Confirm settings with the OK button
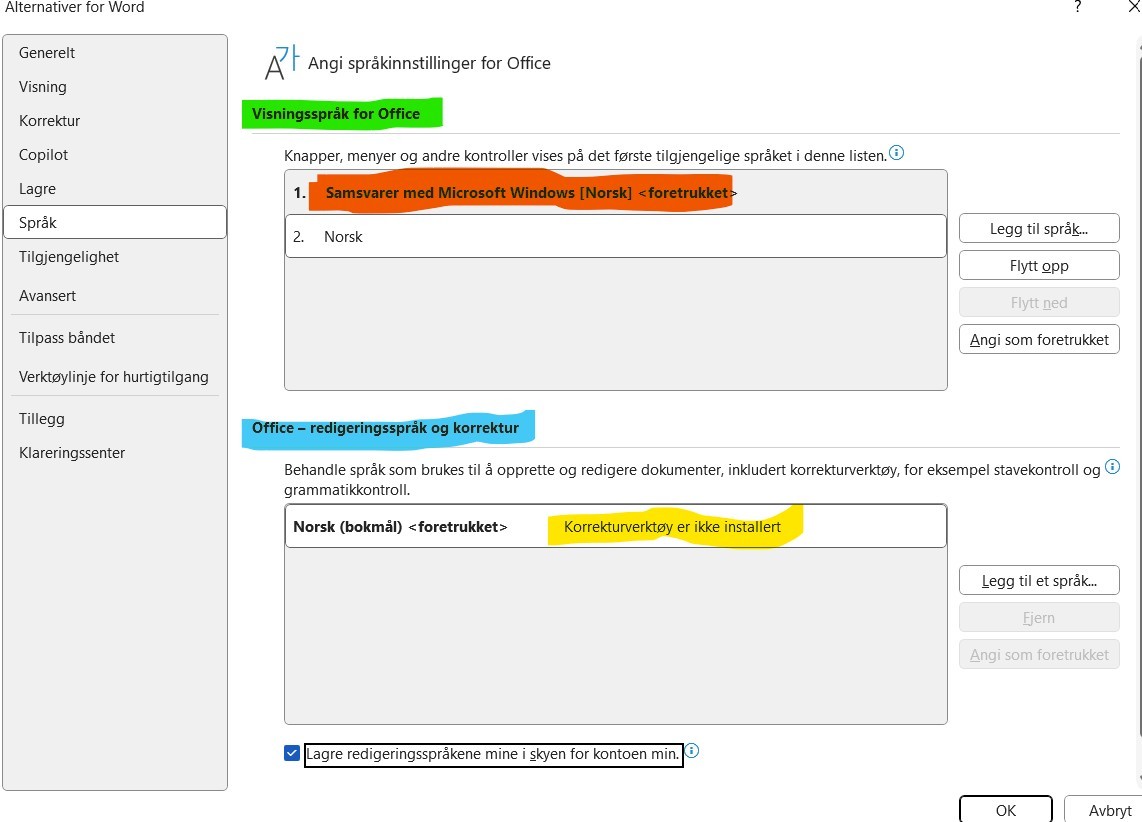Screen dimensions: 1142x822 (x=1005, y=811)
